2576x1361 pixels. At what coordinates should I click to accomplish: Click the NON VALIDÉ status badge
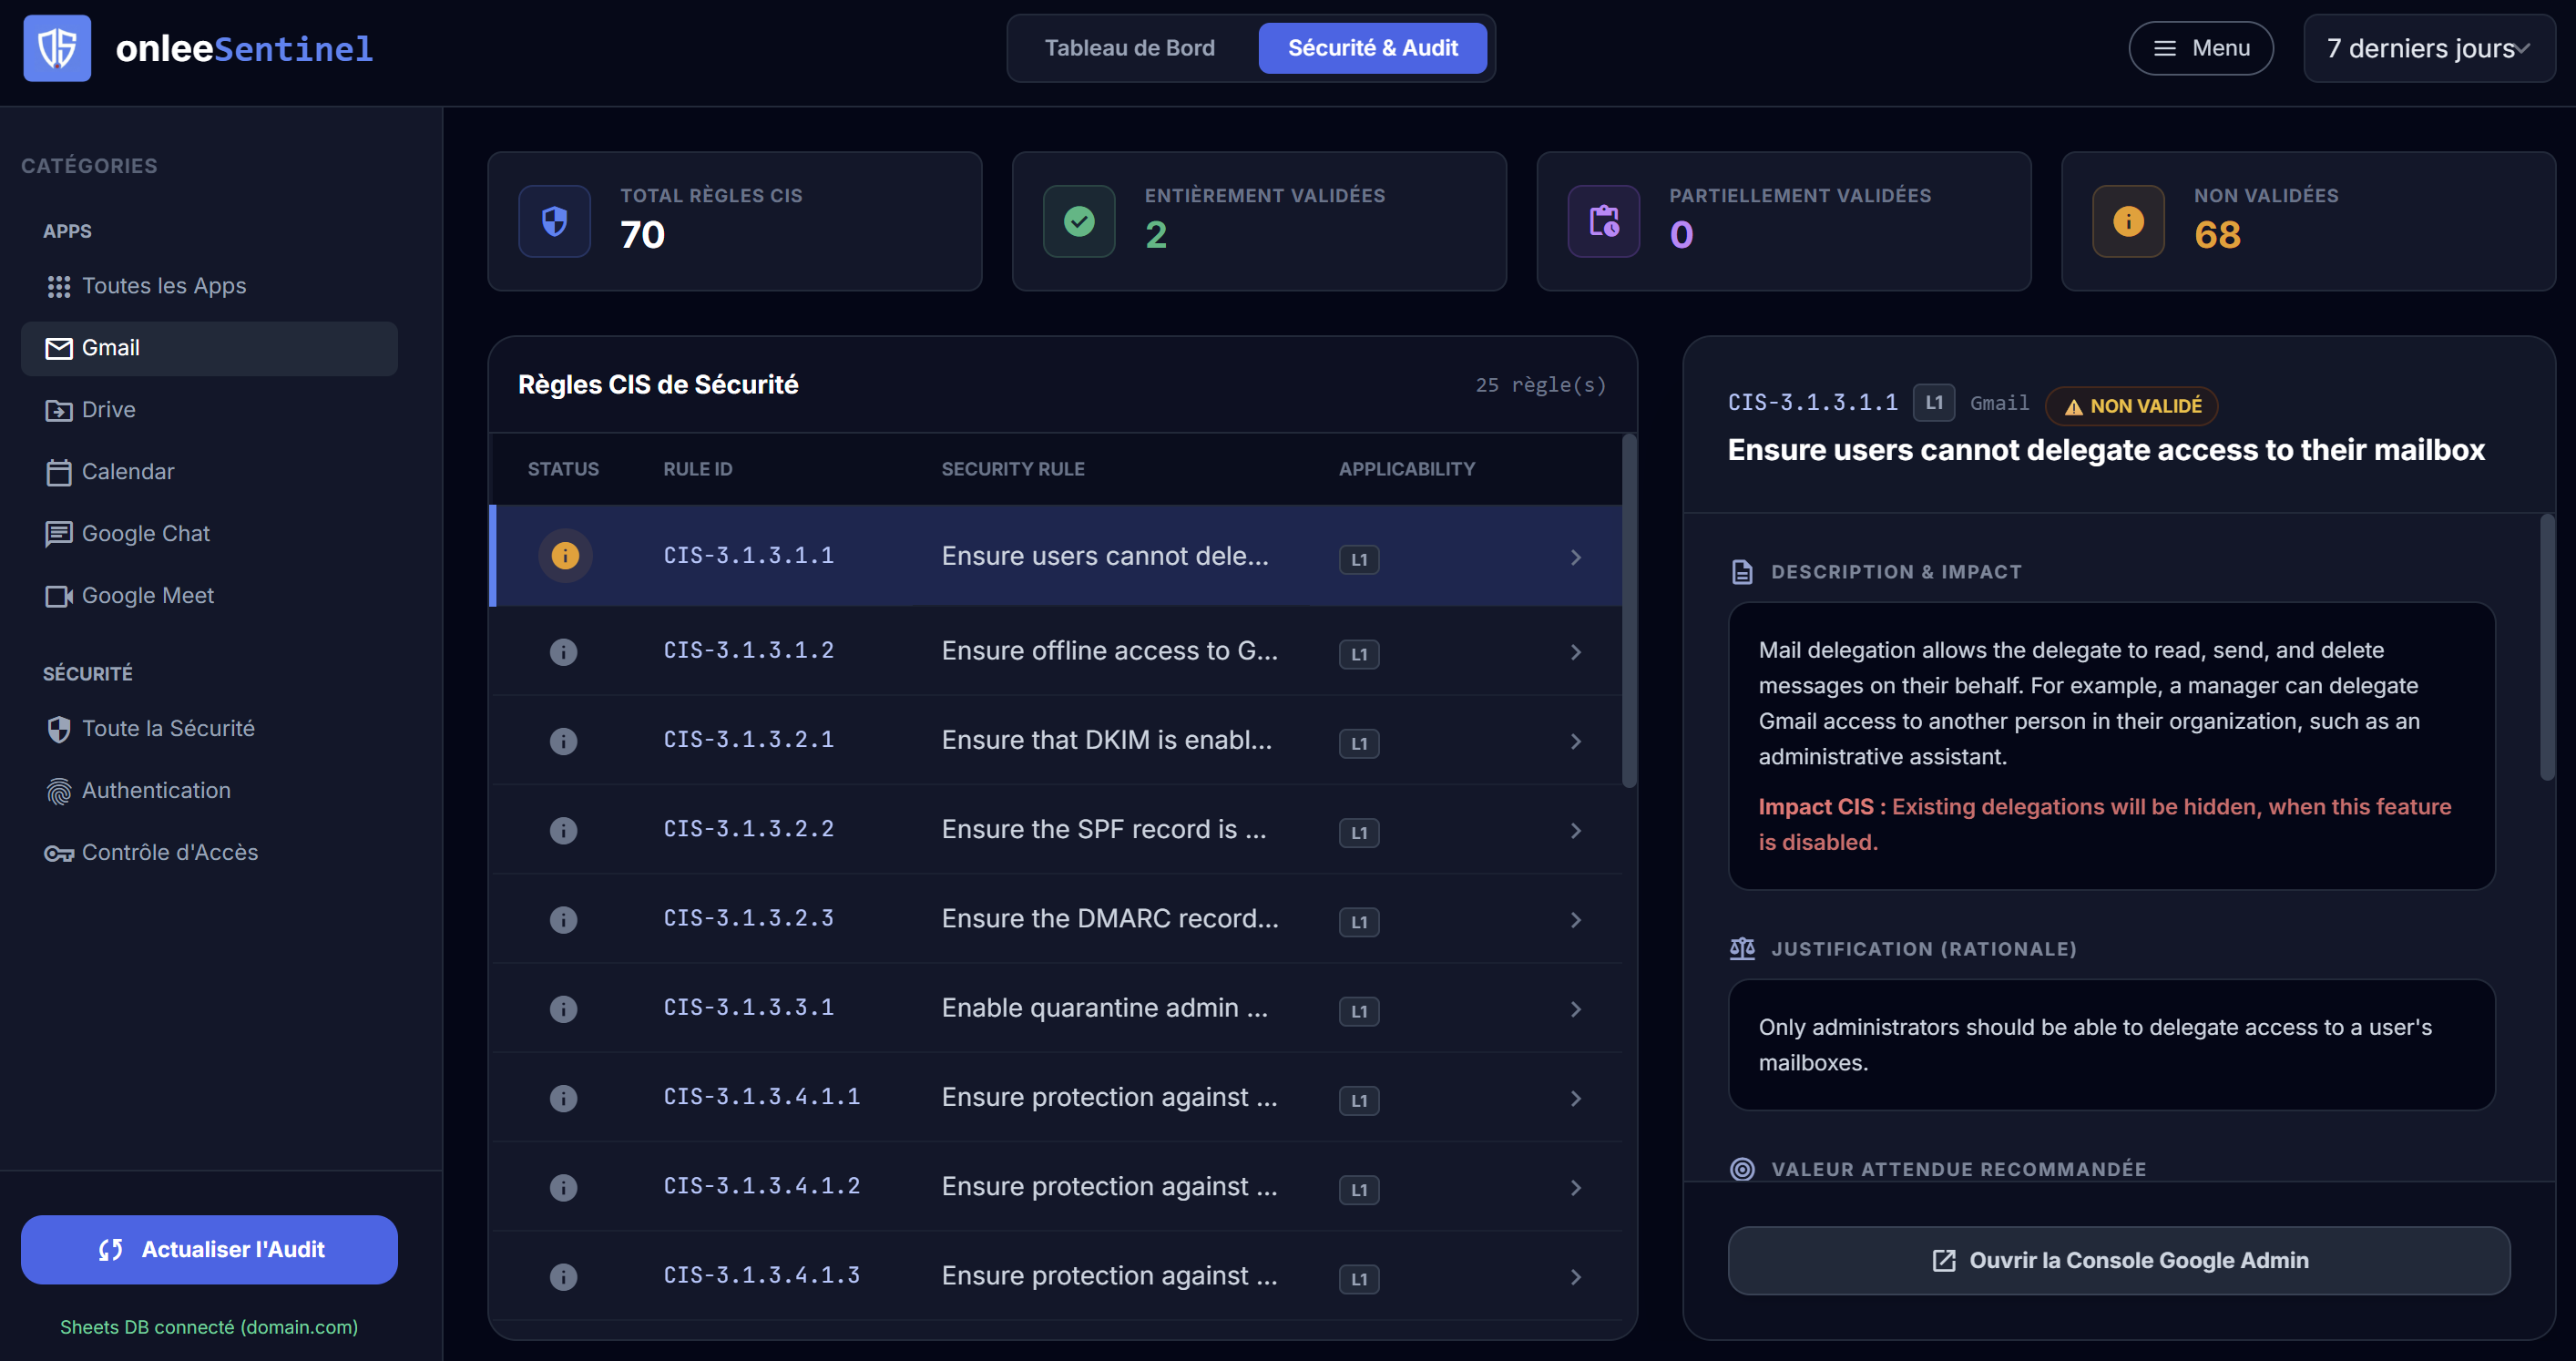pyautogui.click(x=2132, y=406)
